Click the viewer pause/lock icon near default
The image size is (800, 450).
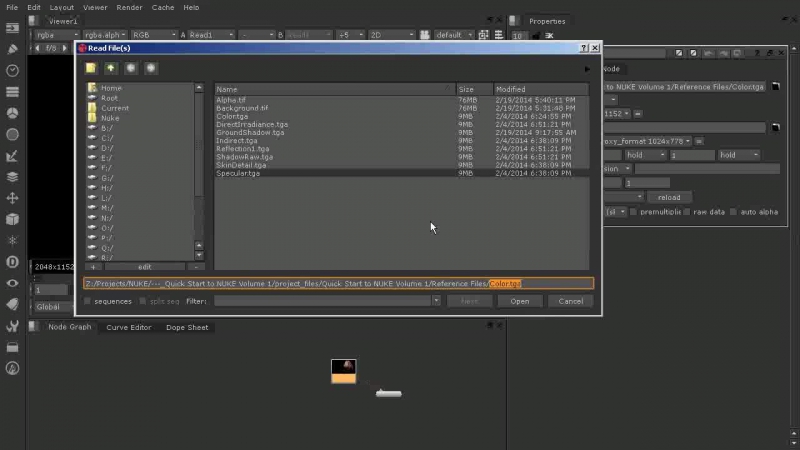point(424,35)
